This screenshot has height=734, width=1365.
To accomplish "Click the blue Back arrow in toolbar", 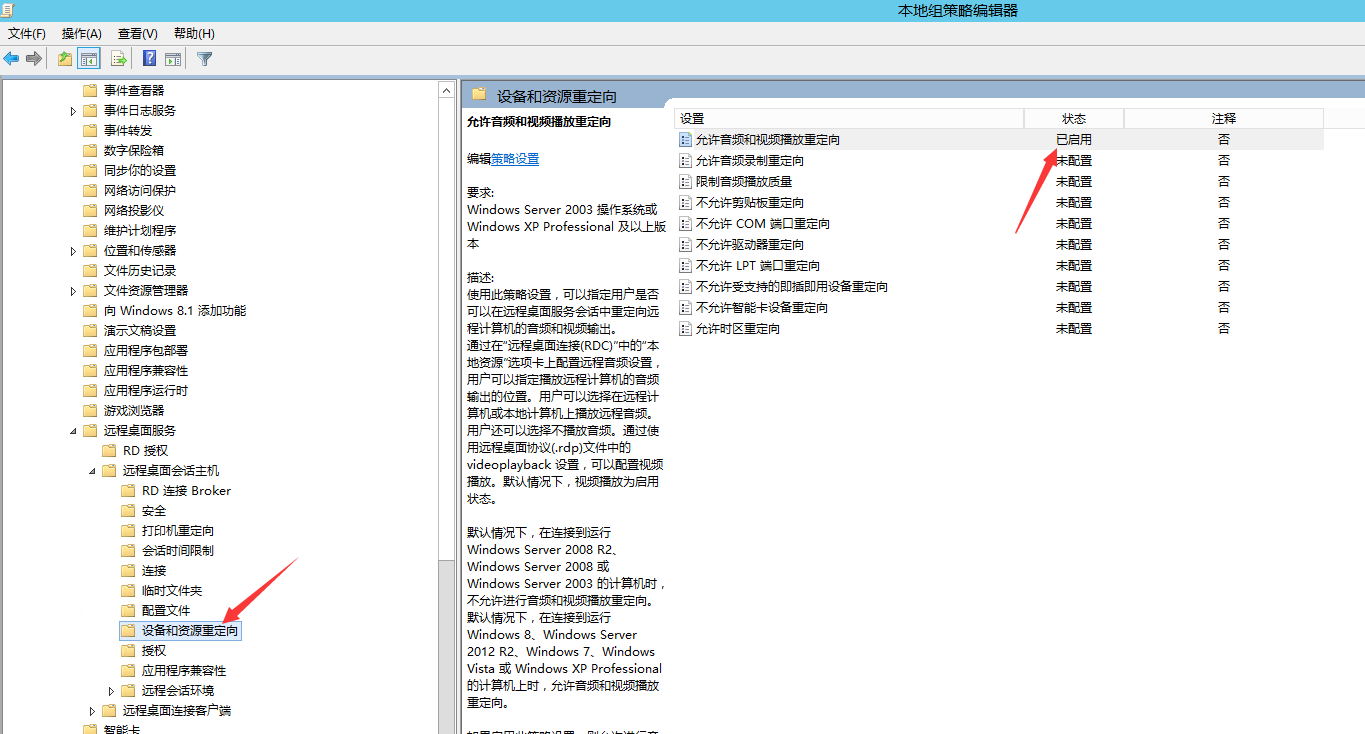I will point(12,59).
